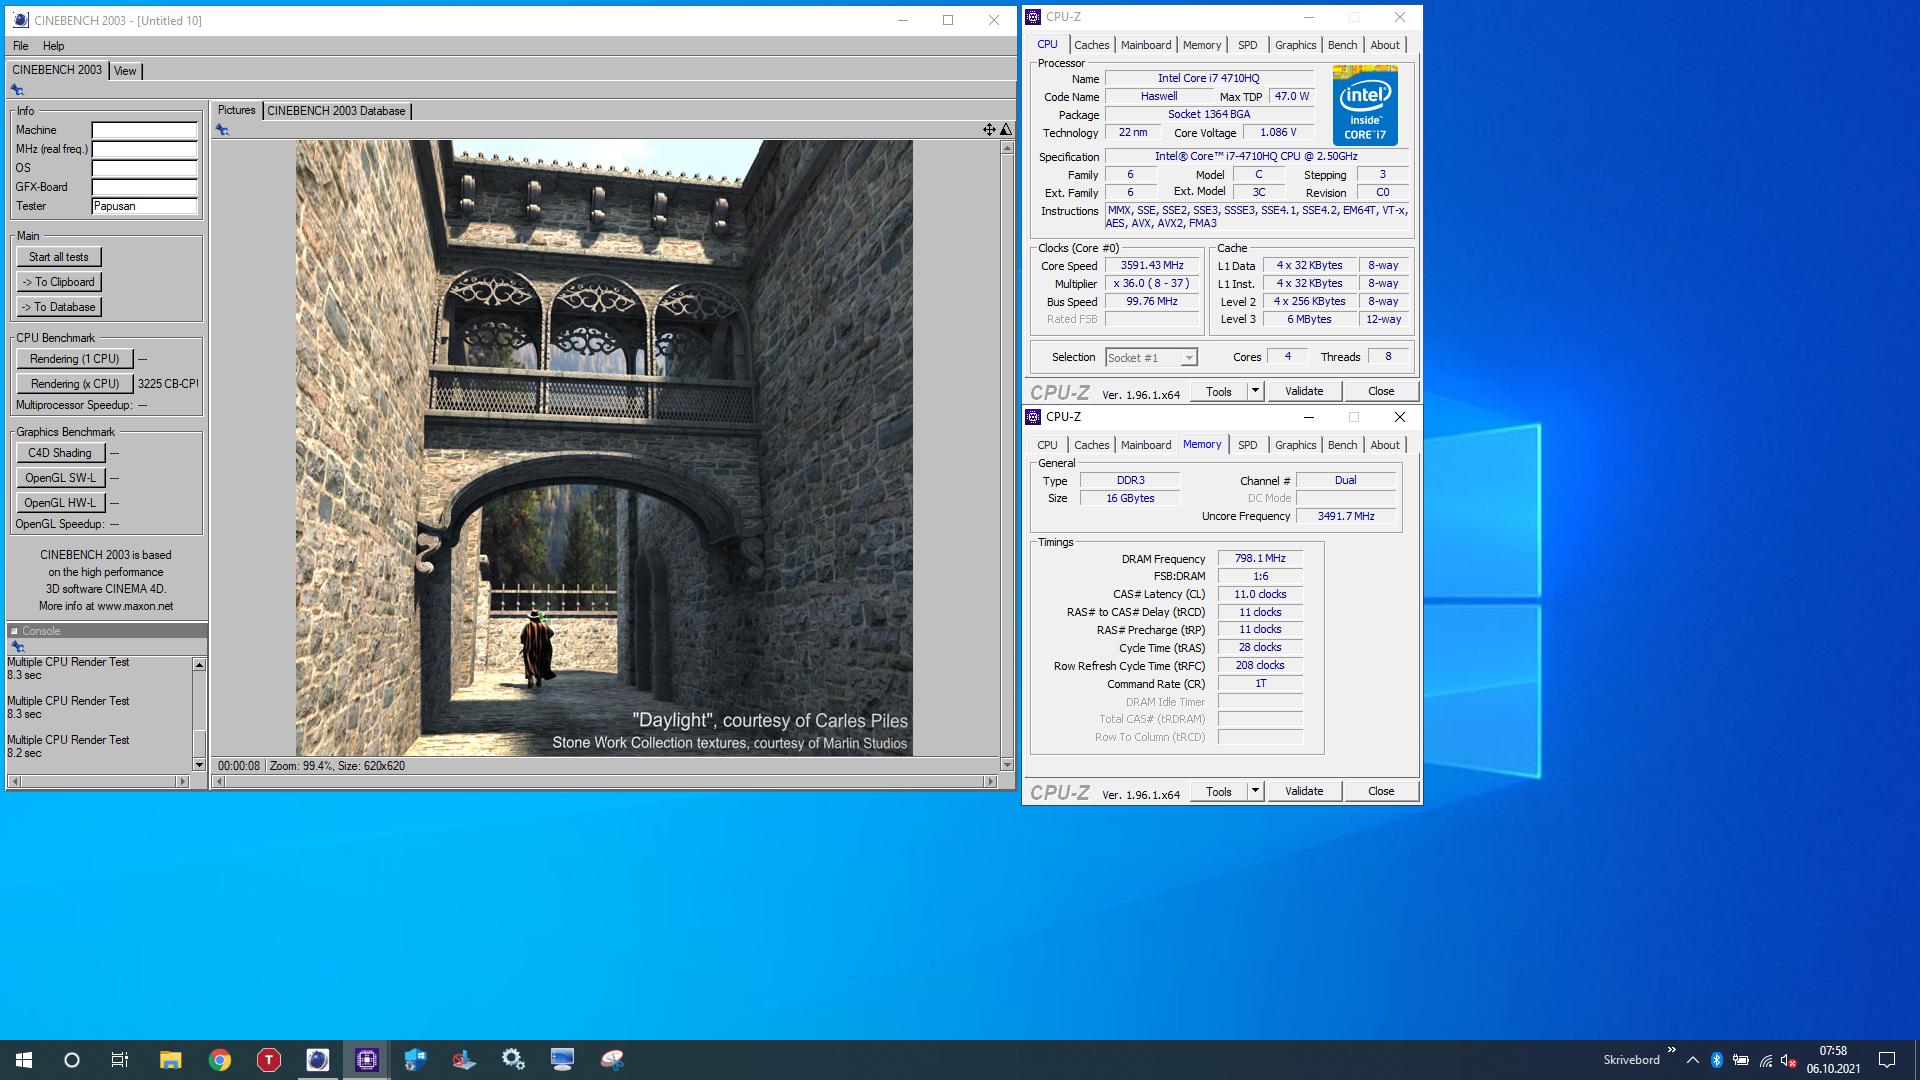This screenshot has width=1920, height=1080.
Task: Click the CPU-Z title icon of the upper window
Action: [x=1033, y=17]
